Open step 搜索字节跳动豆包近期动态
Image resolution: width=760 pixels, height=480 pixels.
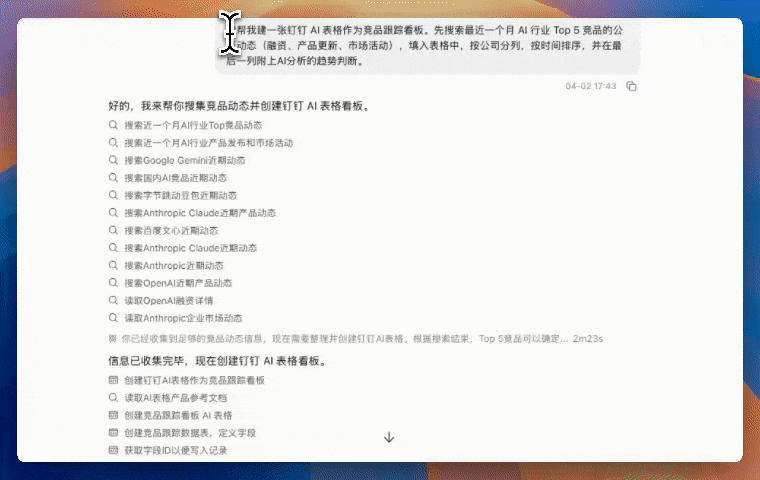pyautogui.click(x=181, y=195)
